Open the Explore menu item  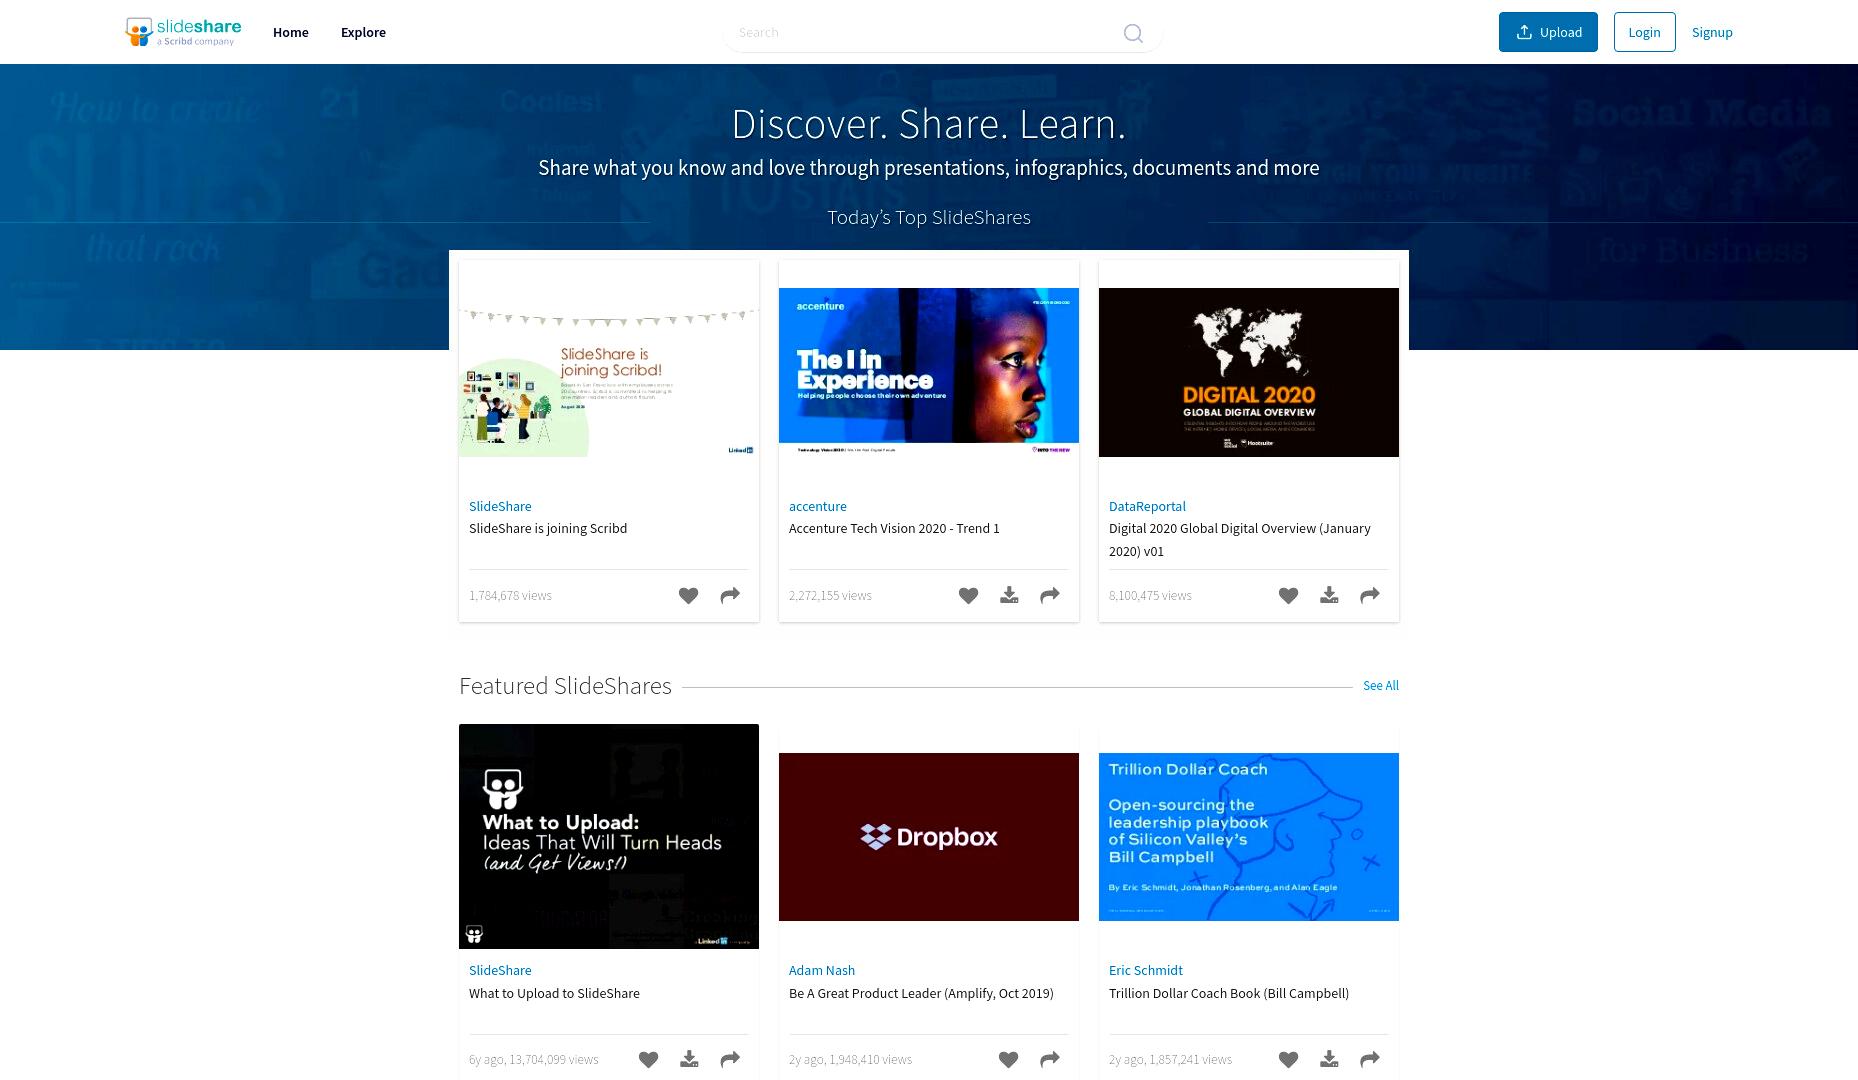coord(363,32)
